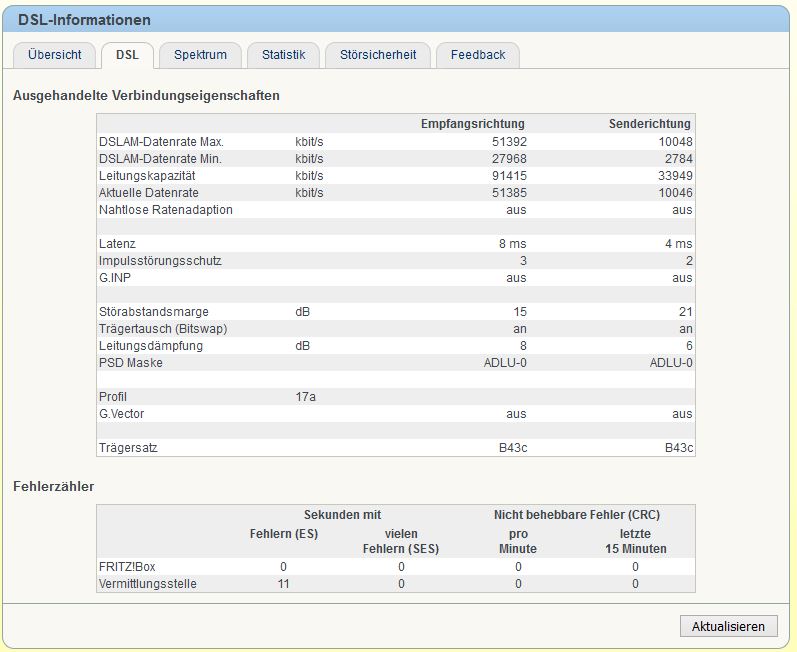The width and height of the screenshot is (797, 652).
Task: Click the Aktualisieren button
Action: (728, 626)
